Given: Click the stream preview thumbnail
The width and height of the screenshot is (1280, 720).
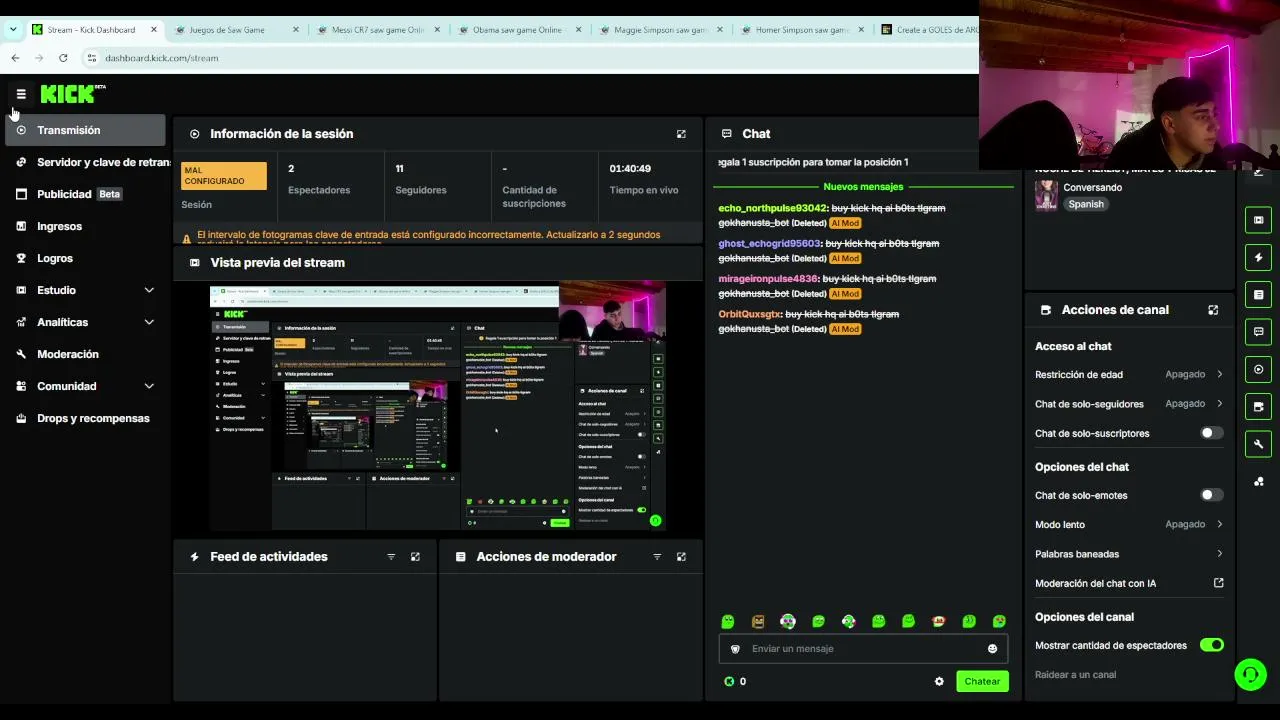Looking at the screenshot, I should point(438,406).
